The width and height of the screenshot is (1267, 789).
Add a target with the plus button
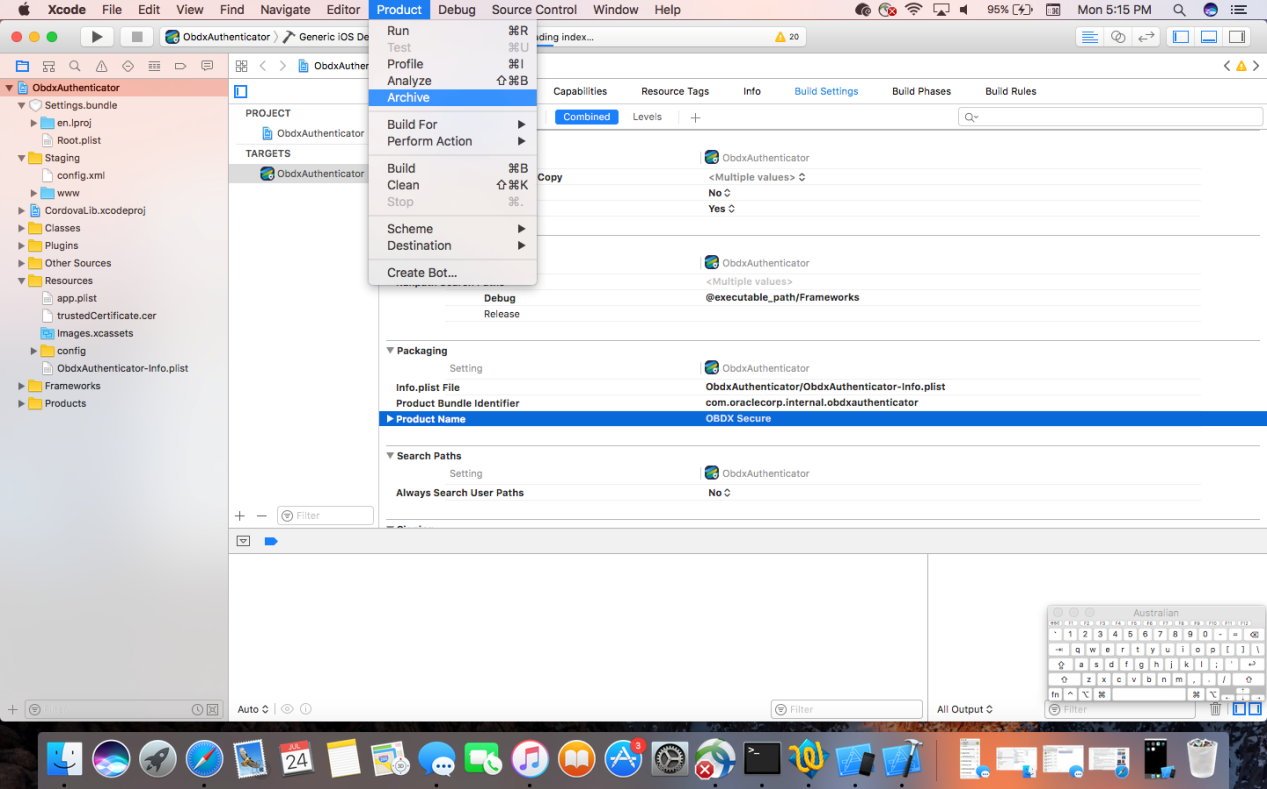click(x=239, y=516)
